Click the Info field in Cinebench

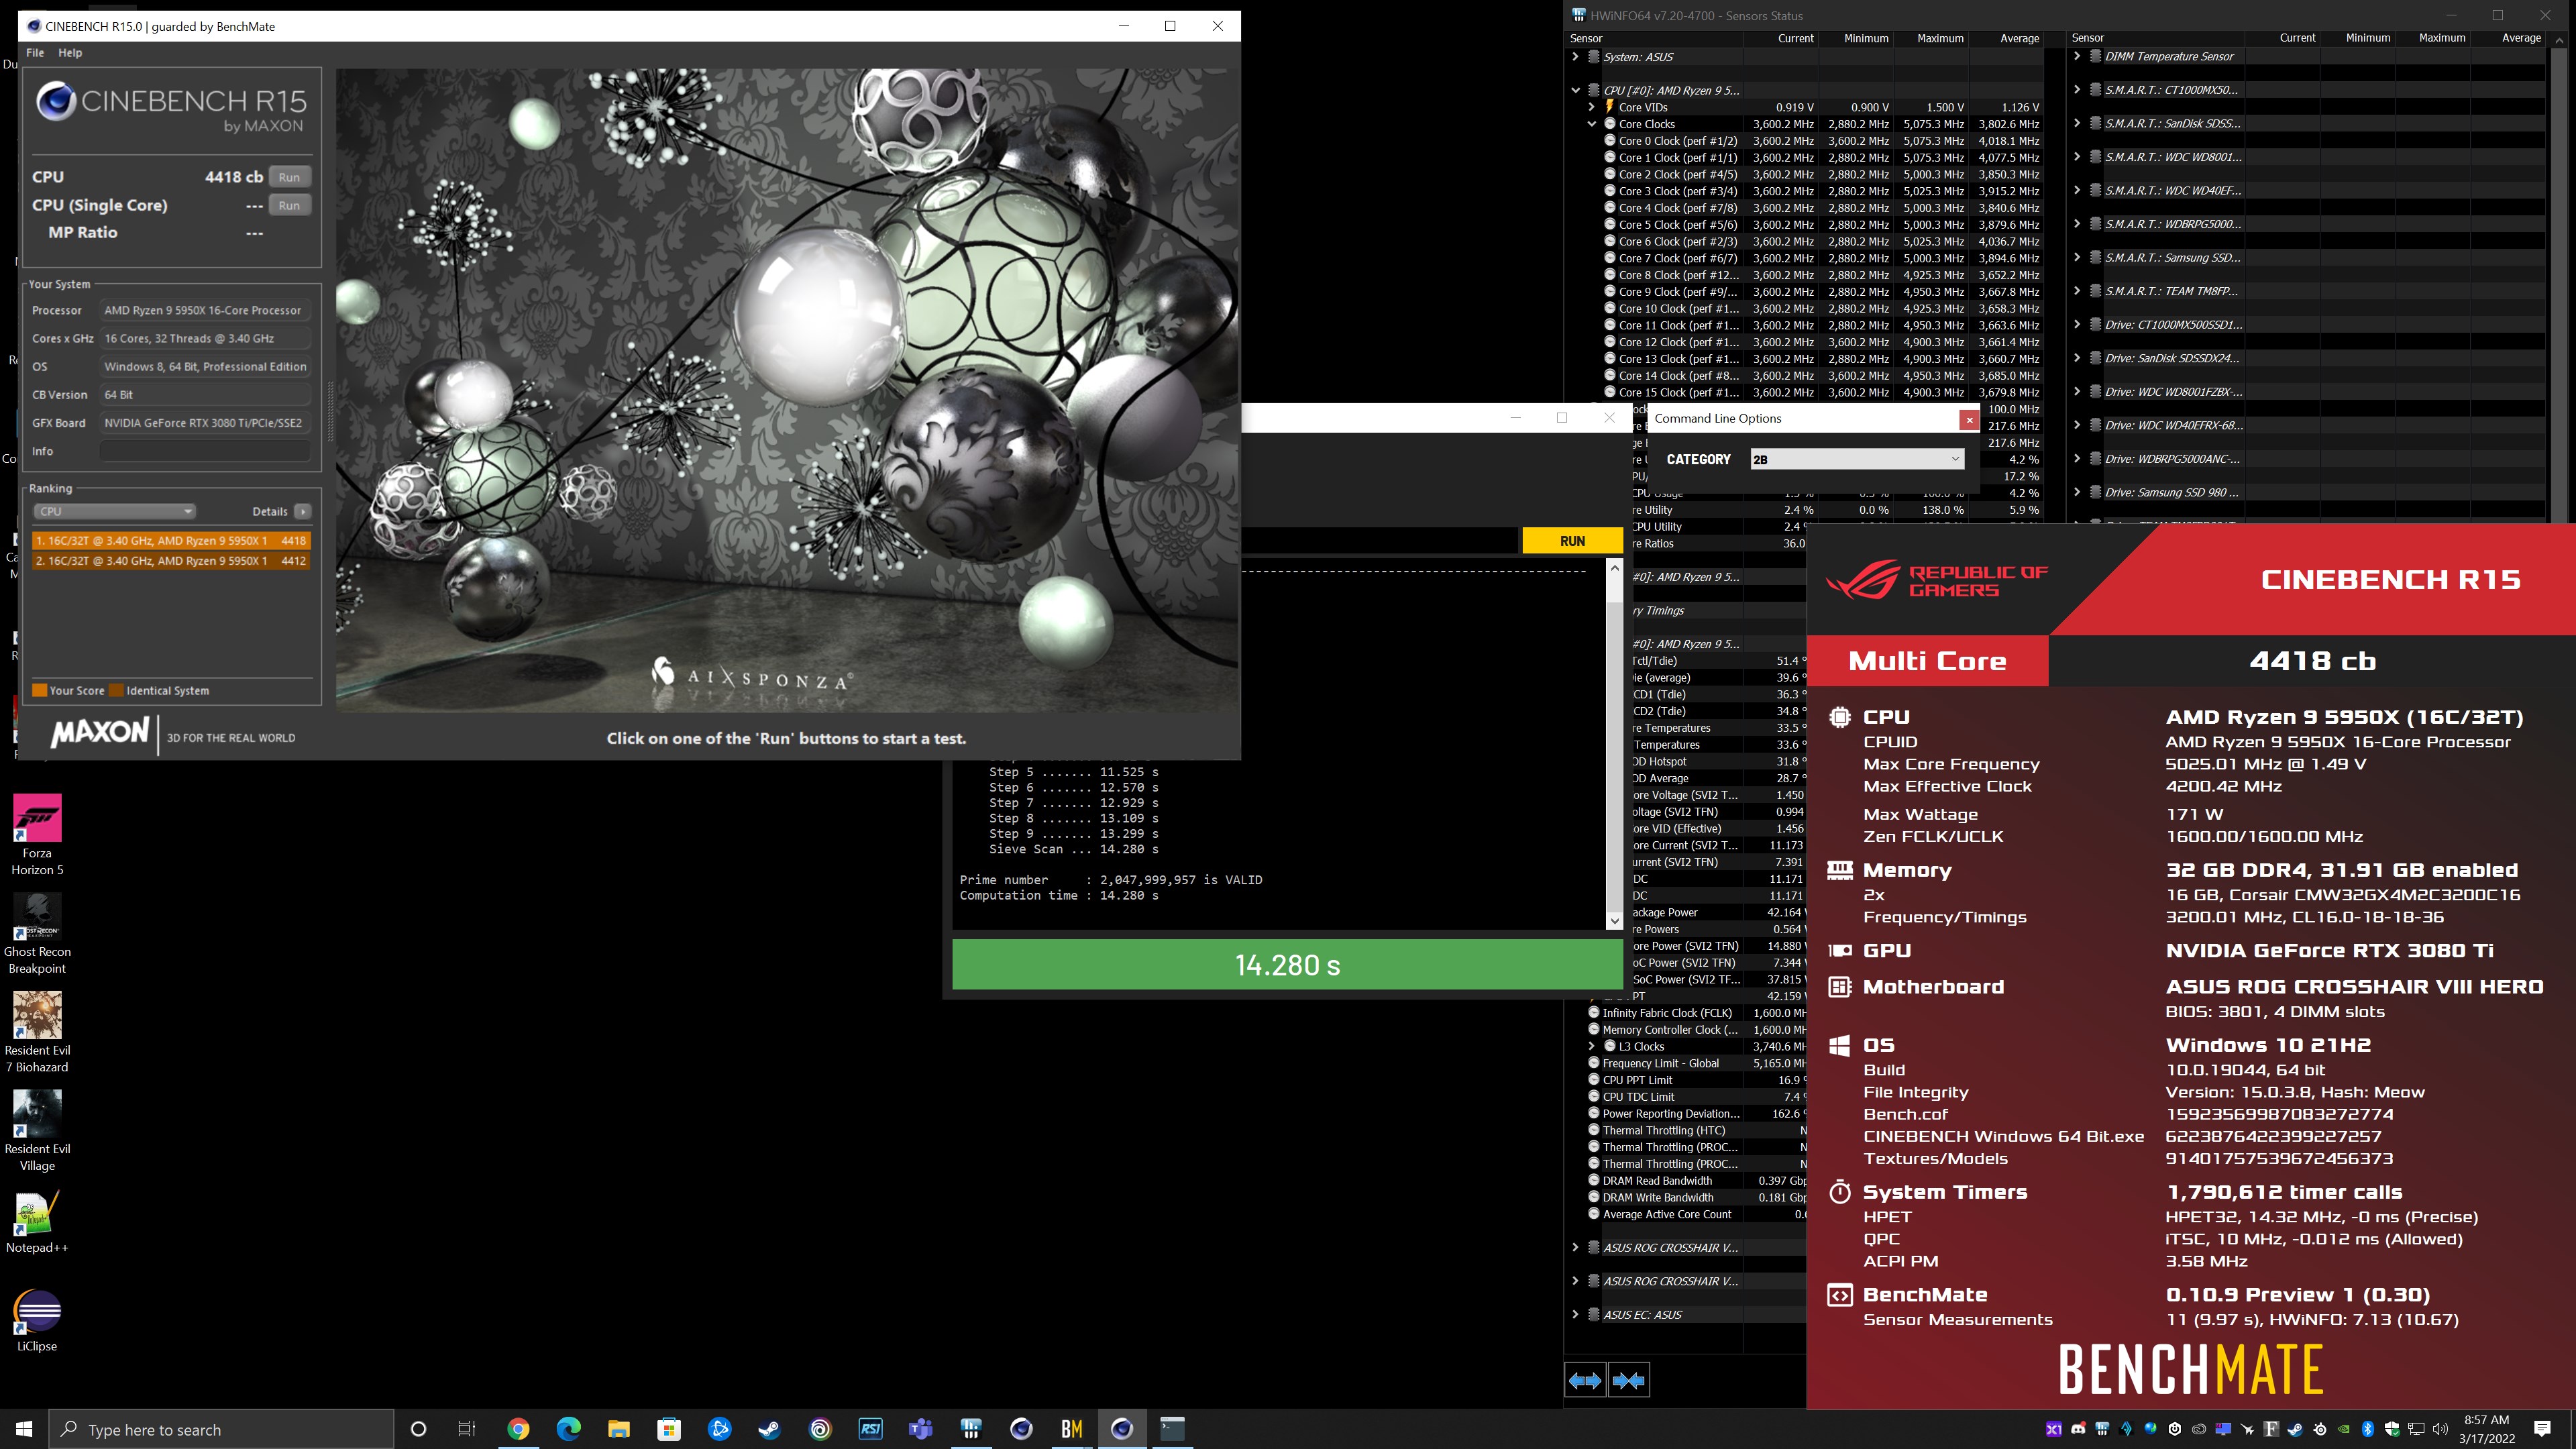point(205,451)
